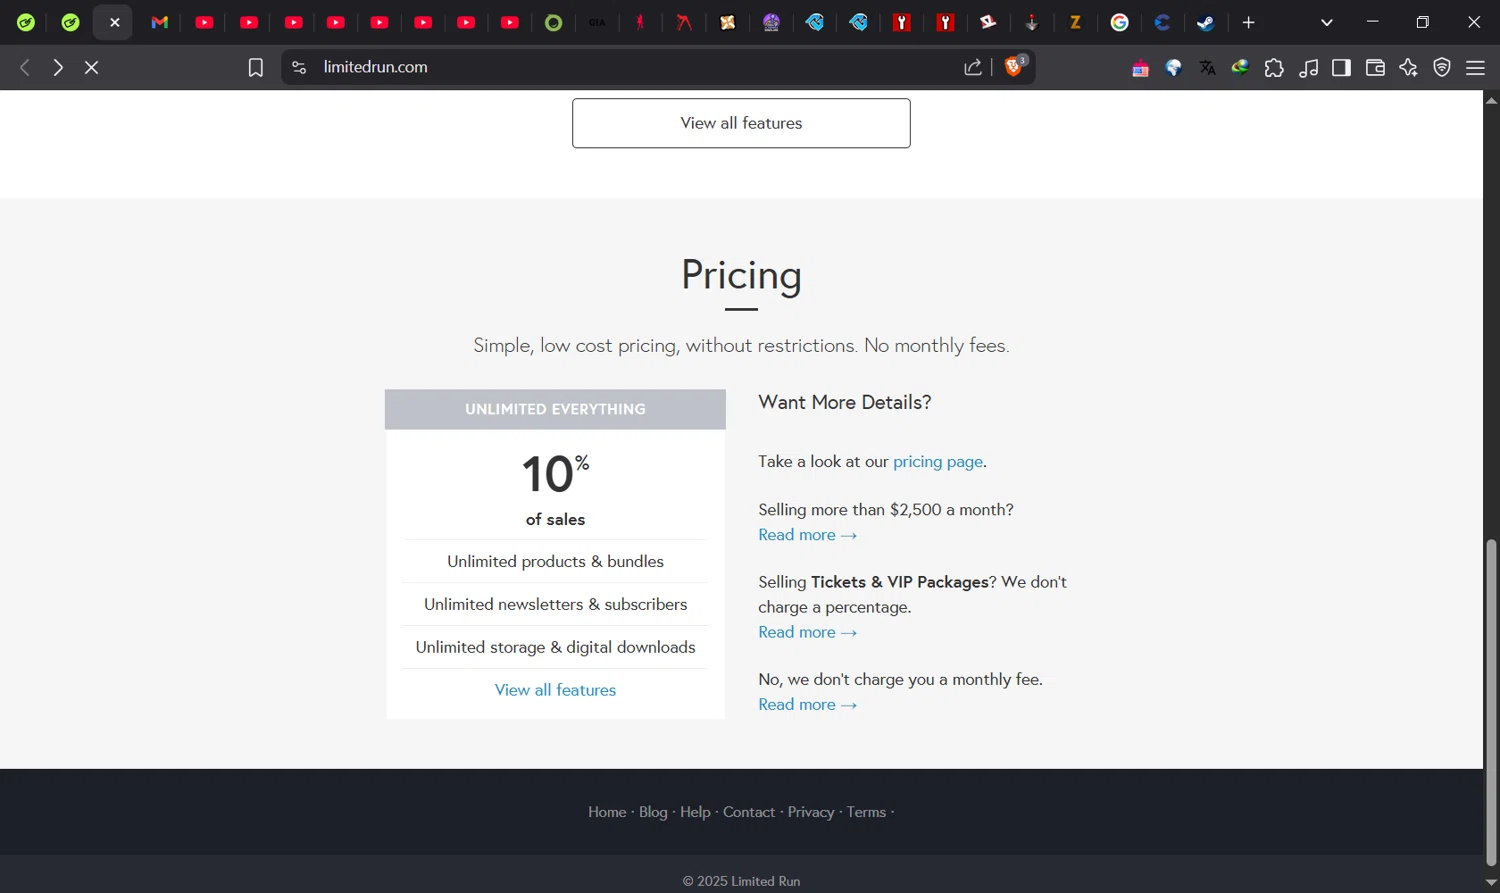Open the Leo AI sparkle icon
The width and height of the screenshot is (1500, 893).
click(1408, 68)
